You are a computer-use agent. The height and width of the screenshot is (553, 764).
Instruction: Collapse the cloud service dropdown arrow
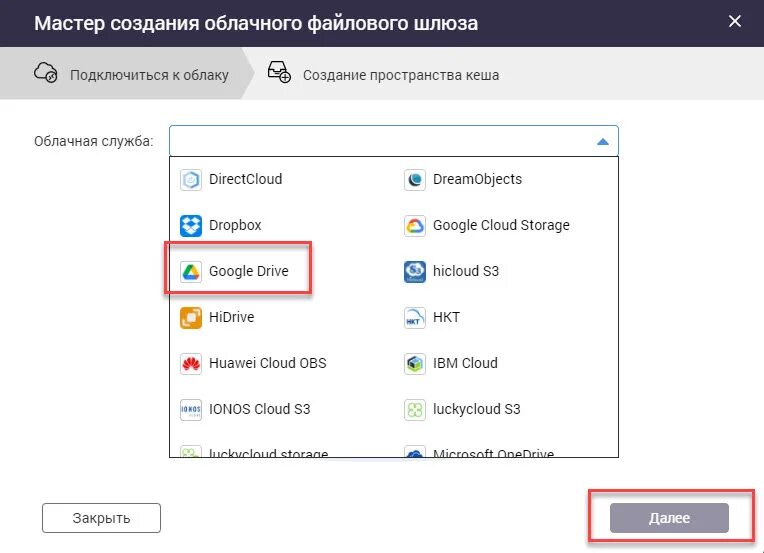(603, 141)
